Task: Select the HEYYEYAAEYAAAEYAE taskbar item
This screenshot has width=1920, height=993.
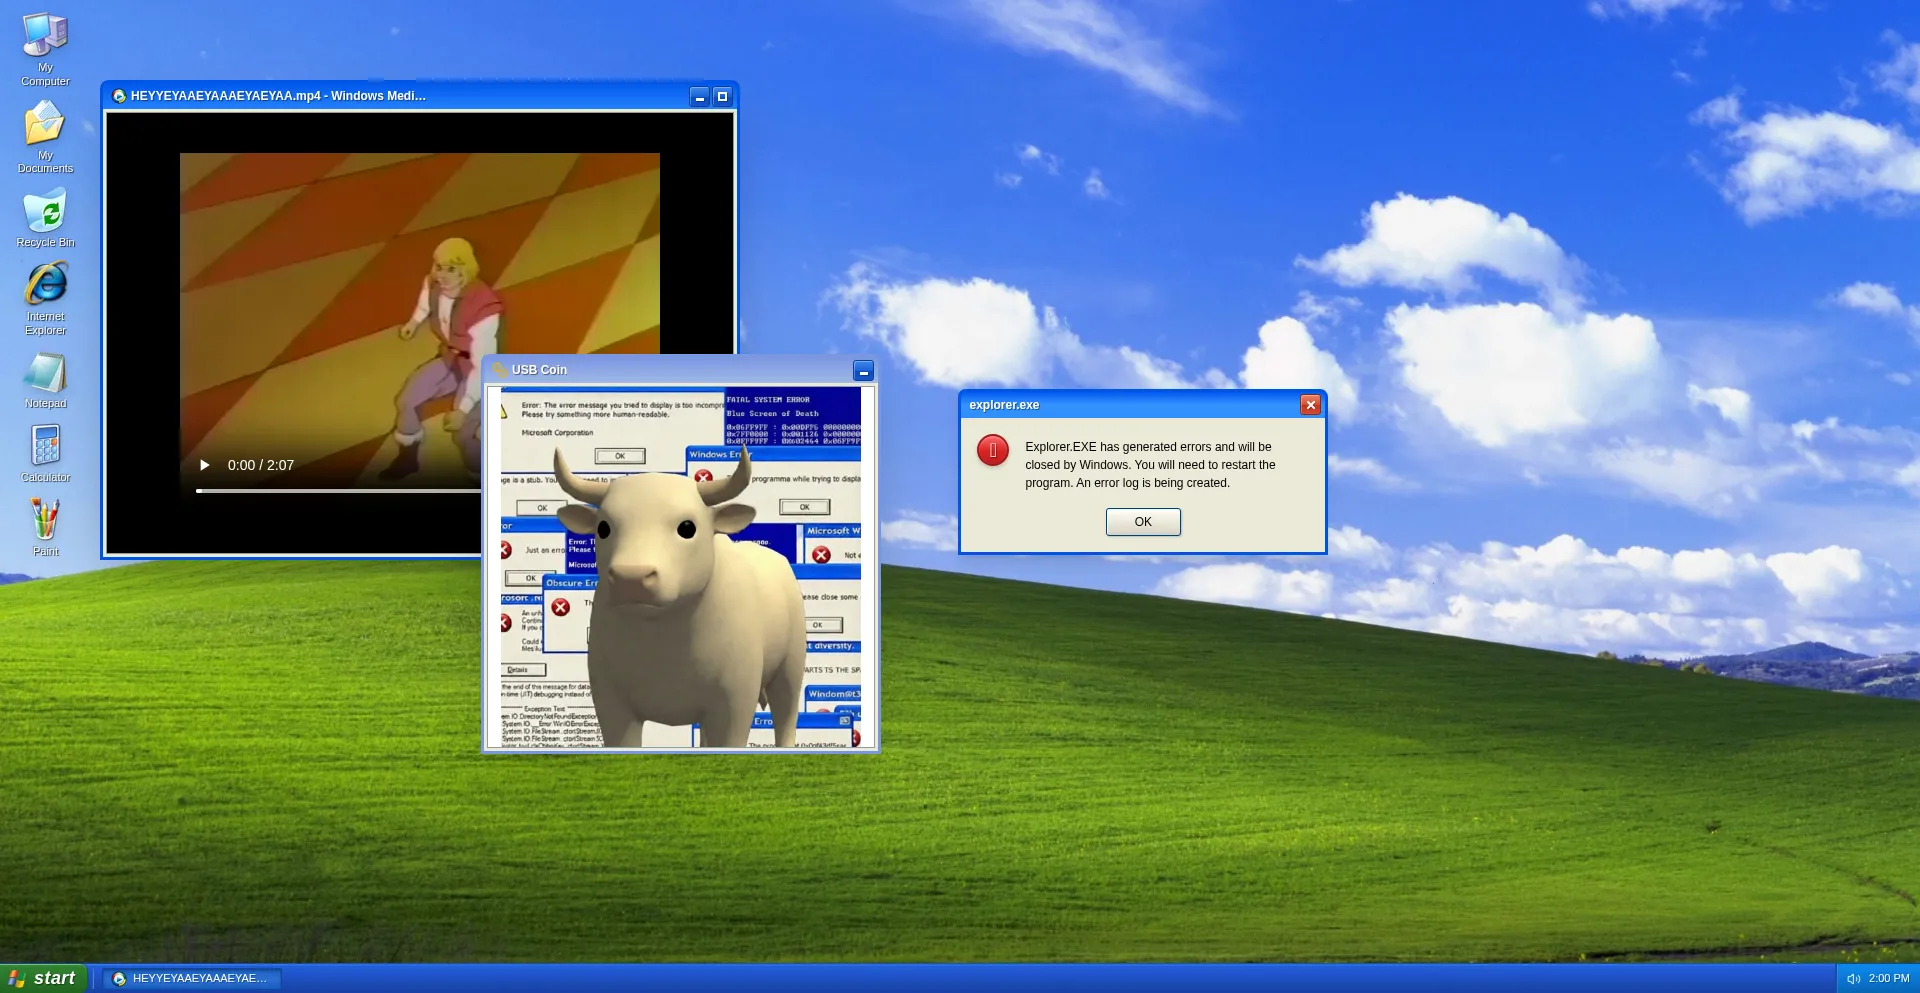Action: pos(192,978)
